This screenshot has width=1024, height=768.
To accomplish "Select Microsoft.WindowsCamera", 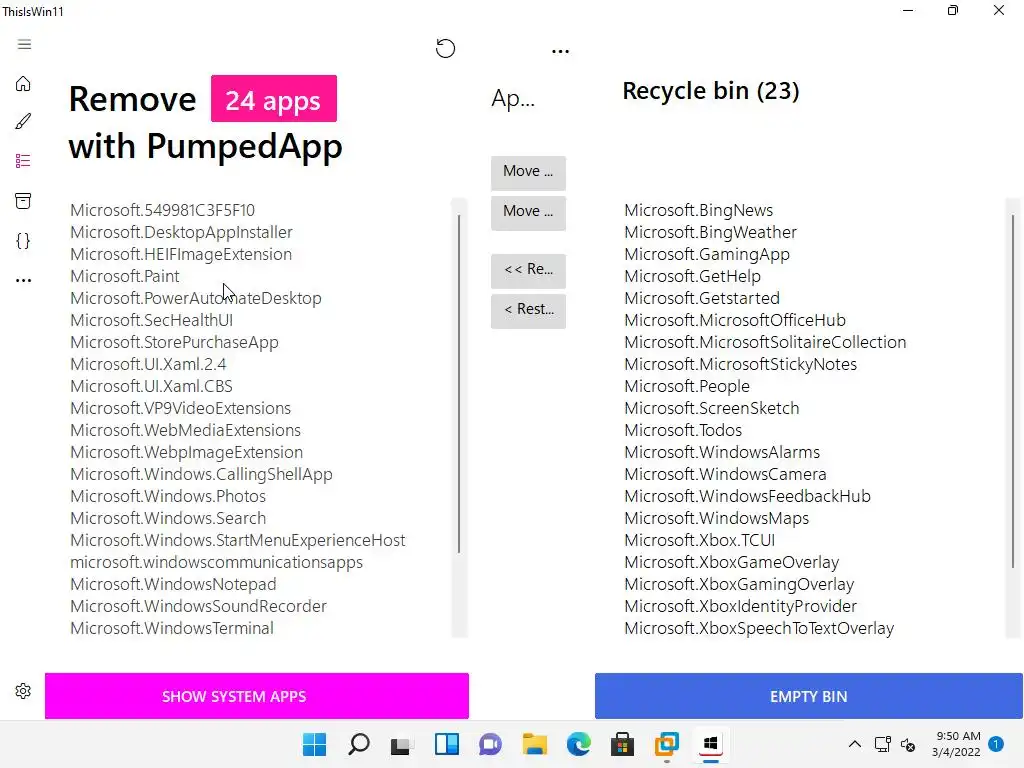I will pos(726,474).
